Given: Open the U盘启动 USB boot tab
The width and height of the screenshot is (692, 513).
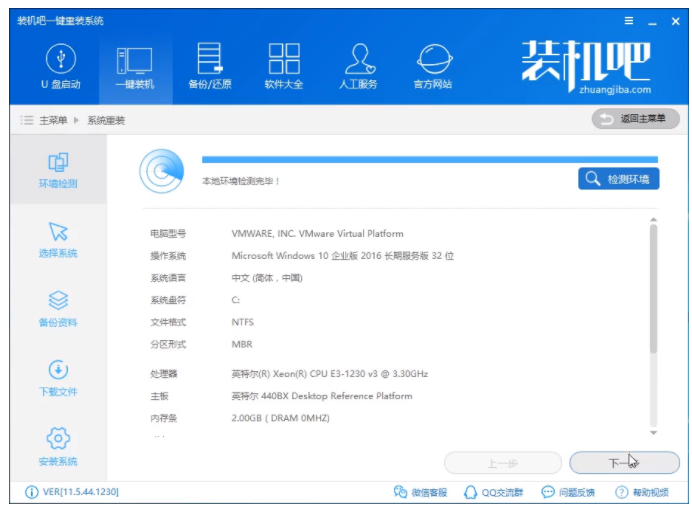Looking at the screenshot, I should tap(61, 66).
